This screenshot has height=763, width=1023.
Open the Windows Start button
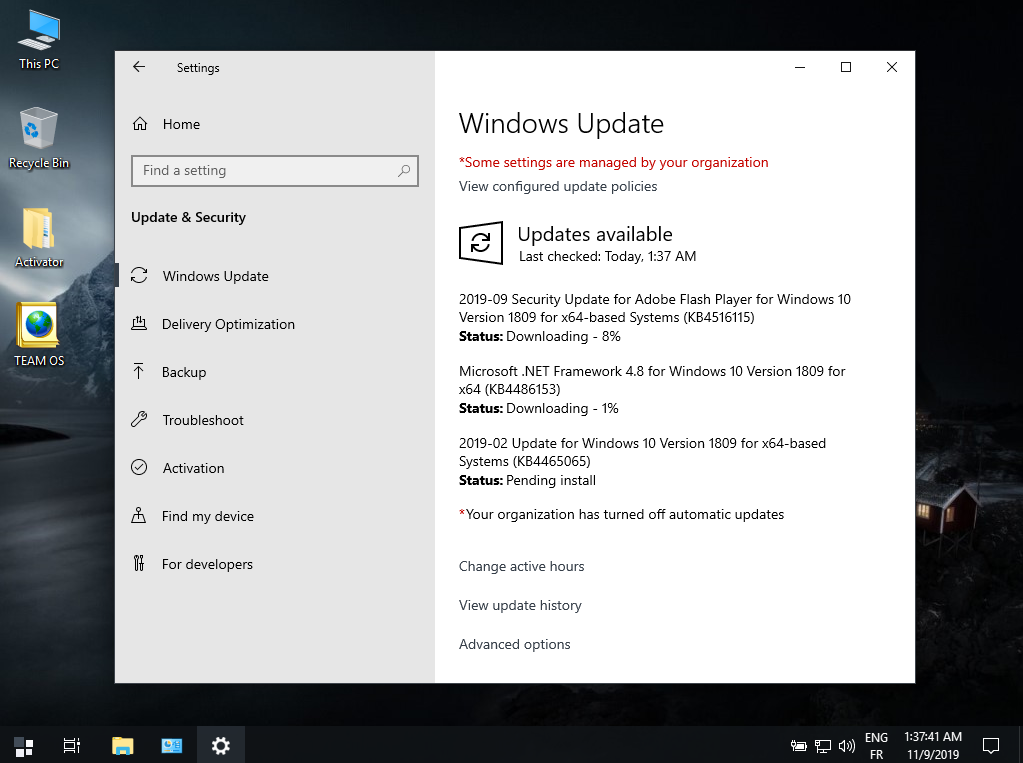(x=24, y=745)
